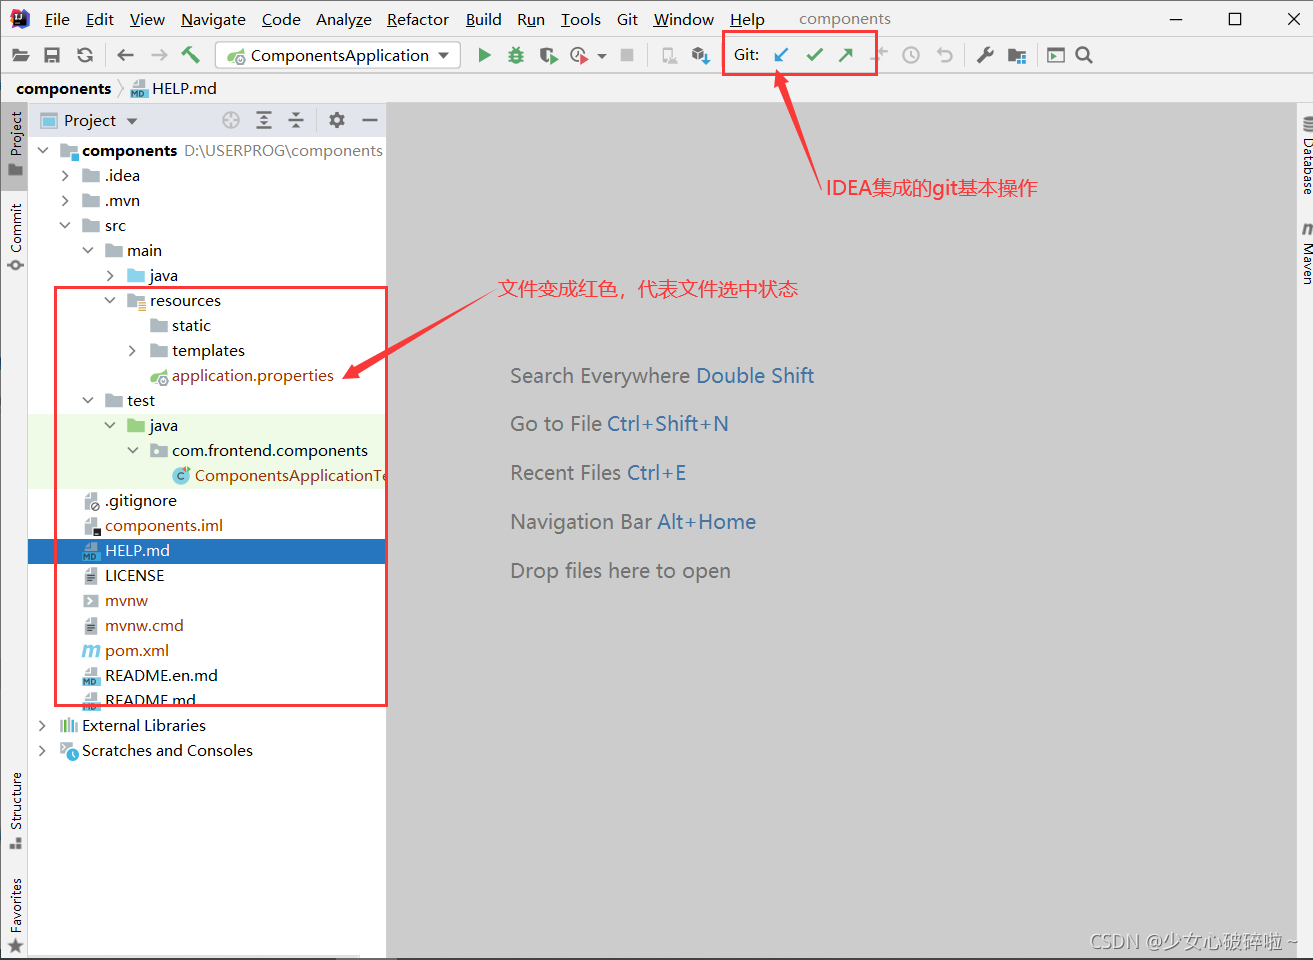Toggle the Maven tool window tab
The image size is (1313, 960).
click(x=1306, y=254)
